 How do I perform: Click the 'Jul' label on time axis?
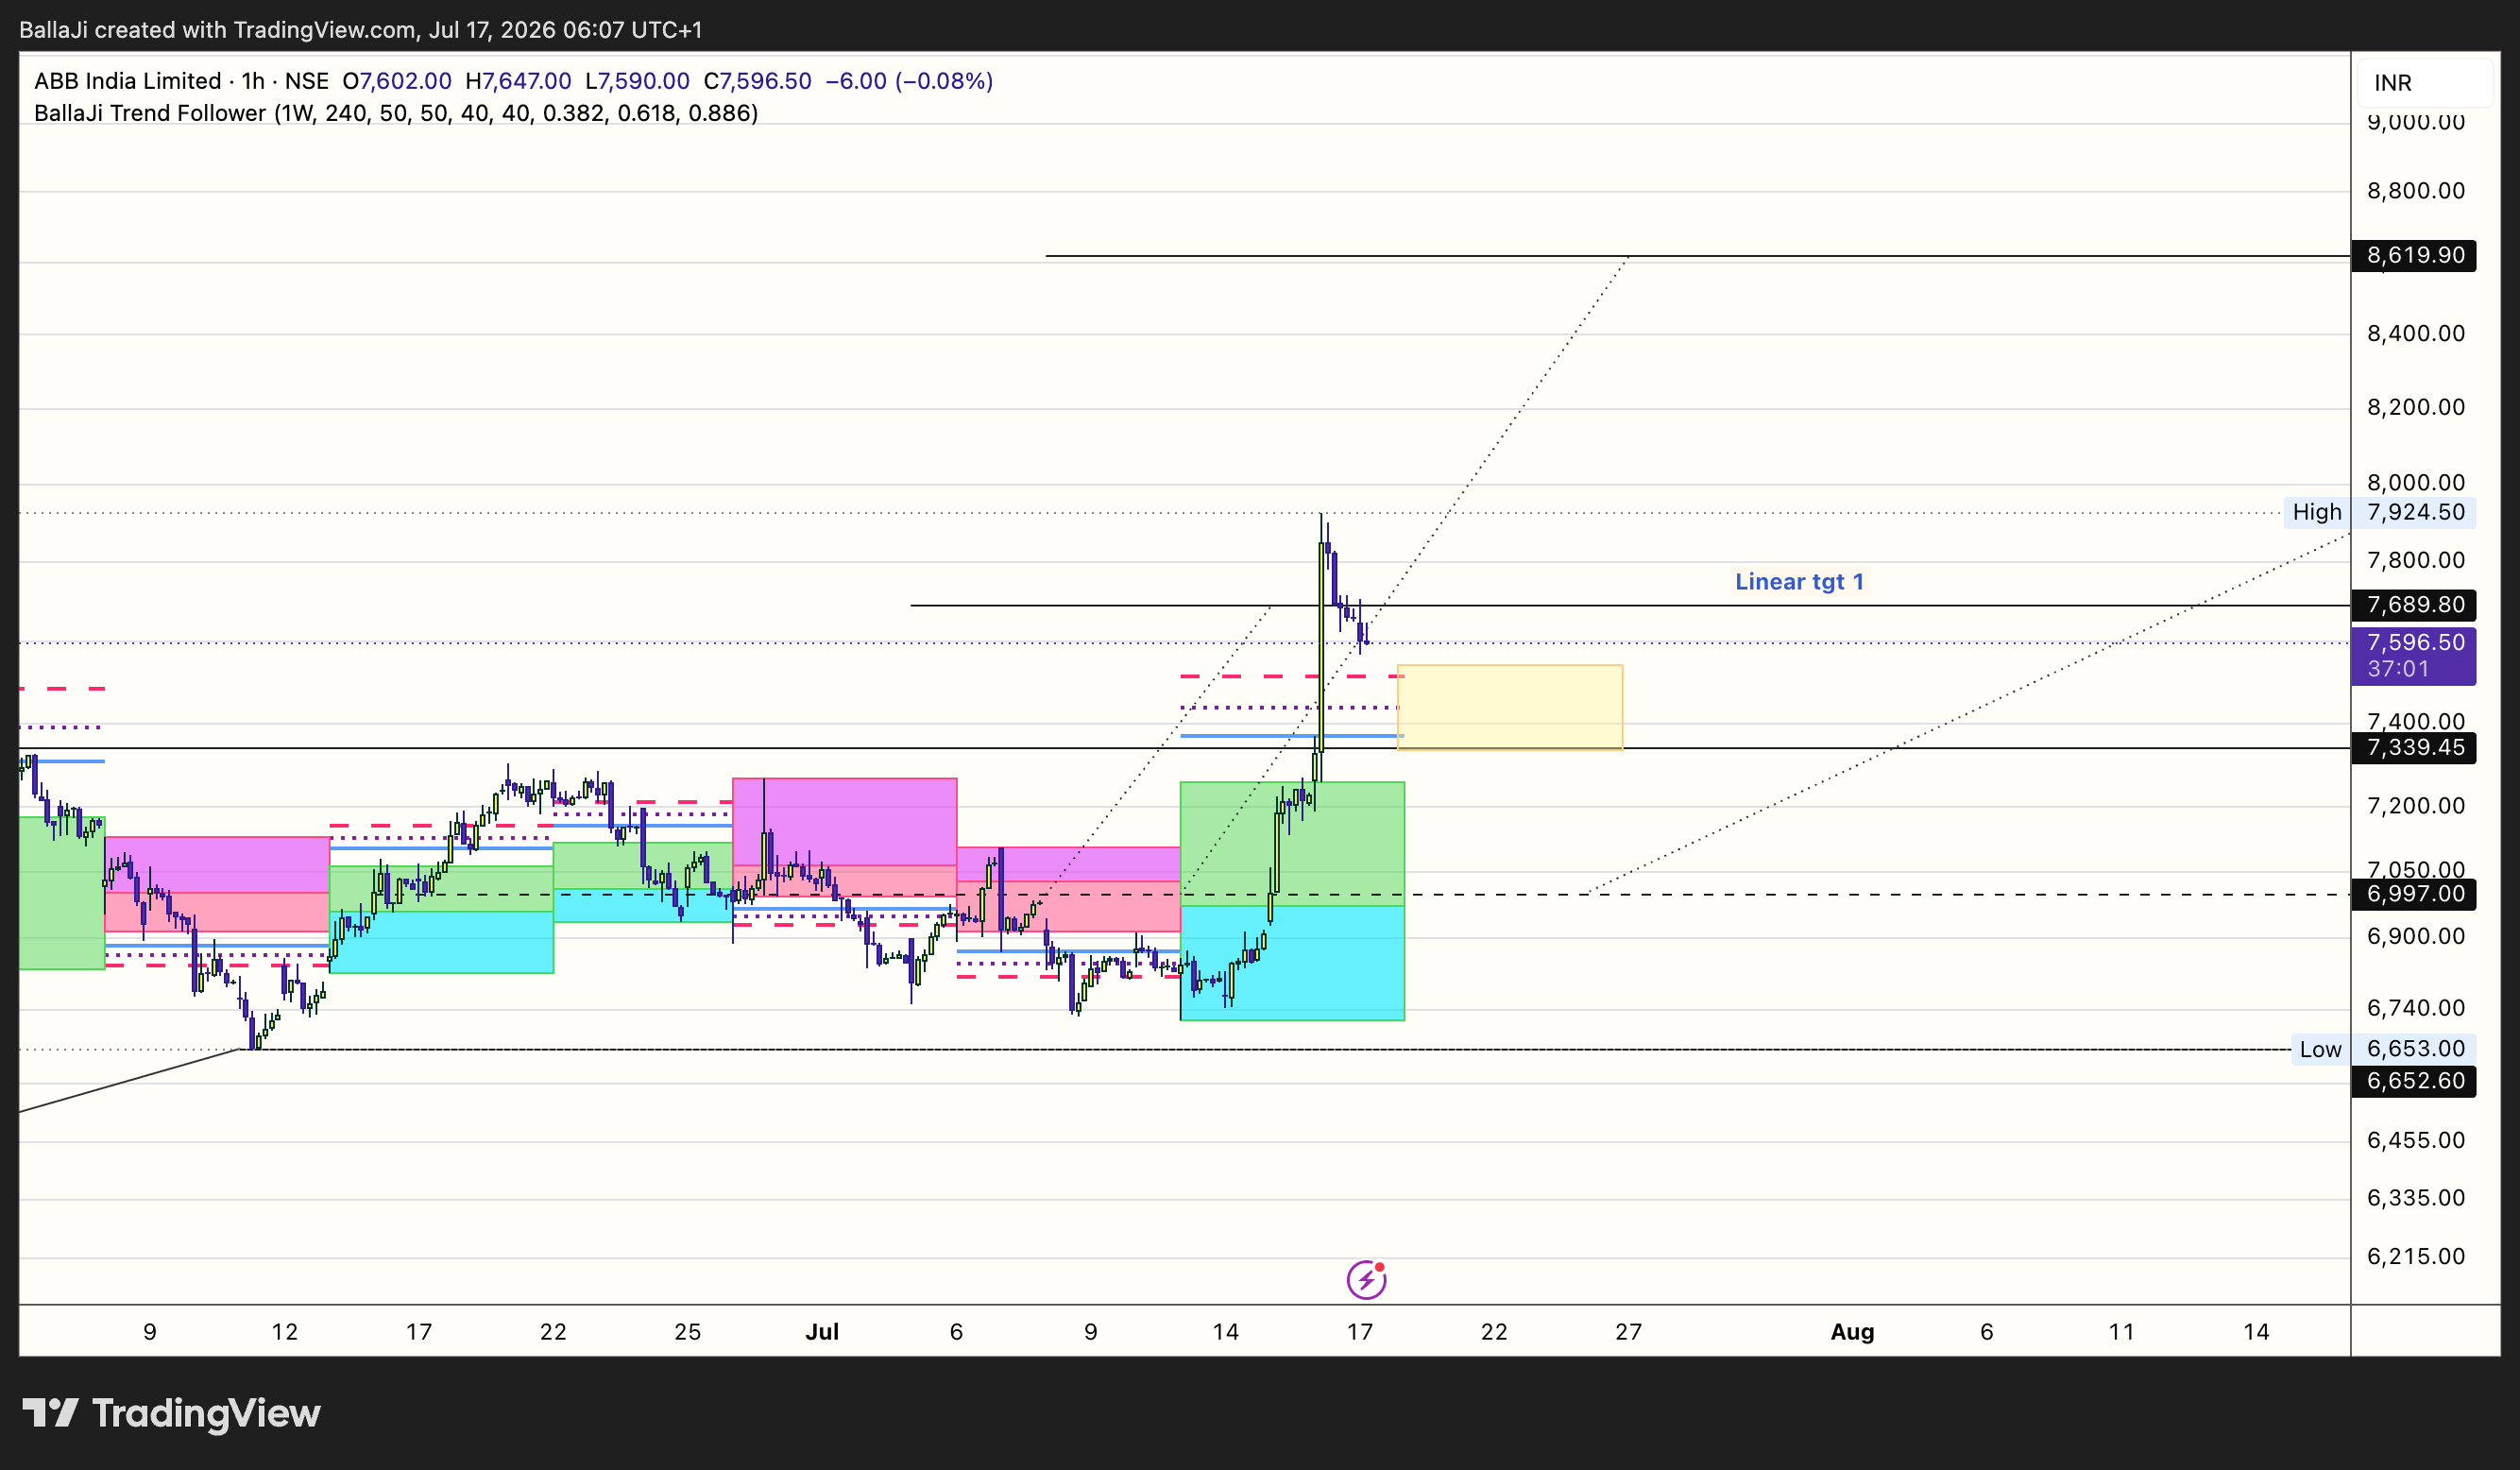pos(822,1332)
